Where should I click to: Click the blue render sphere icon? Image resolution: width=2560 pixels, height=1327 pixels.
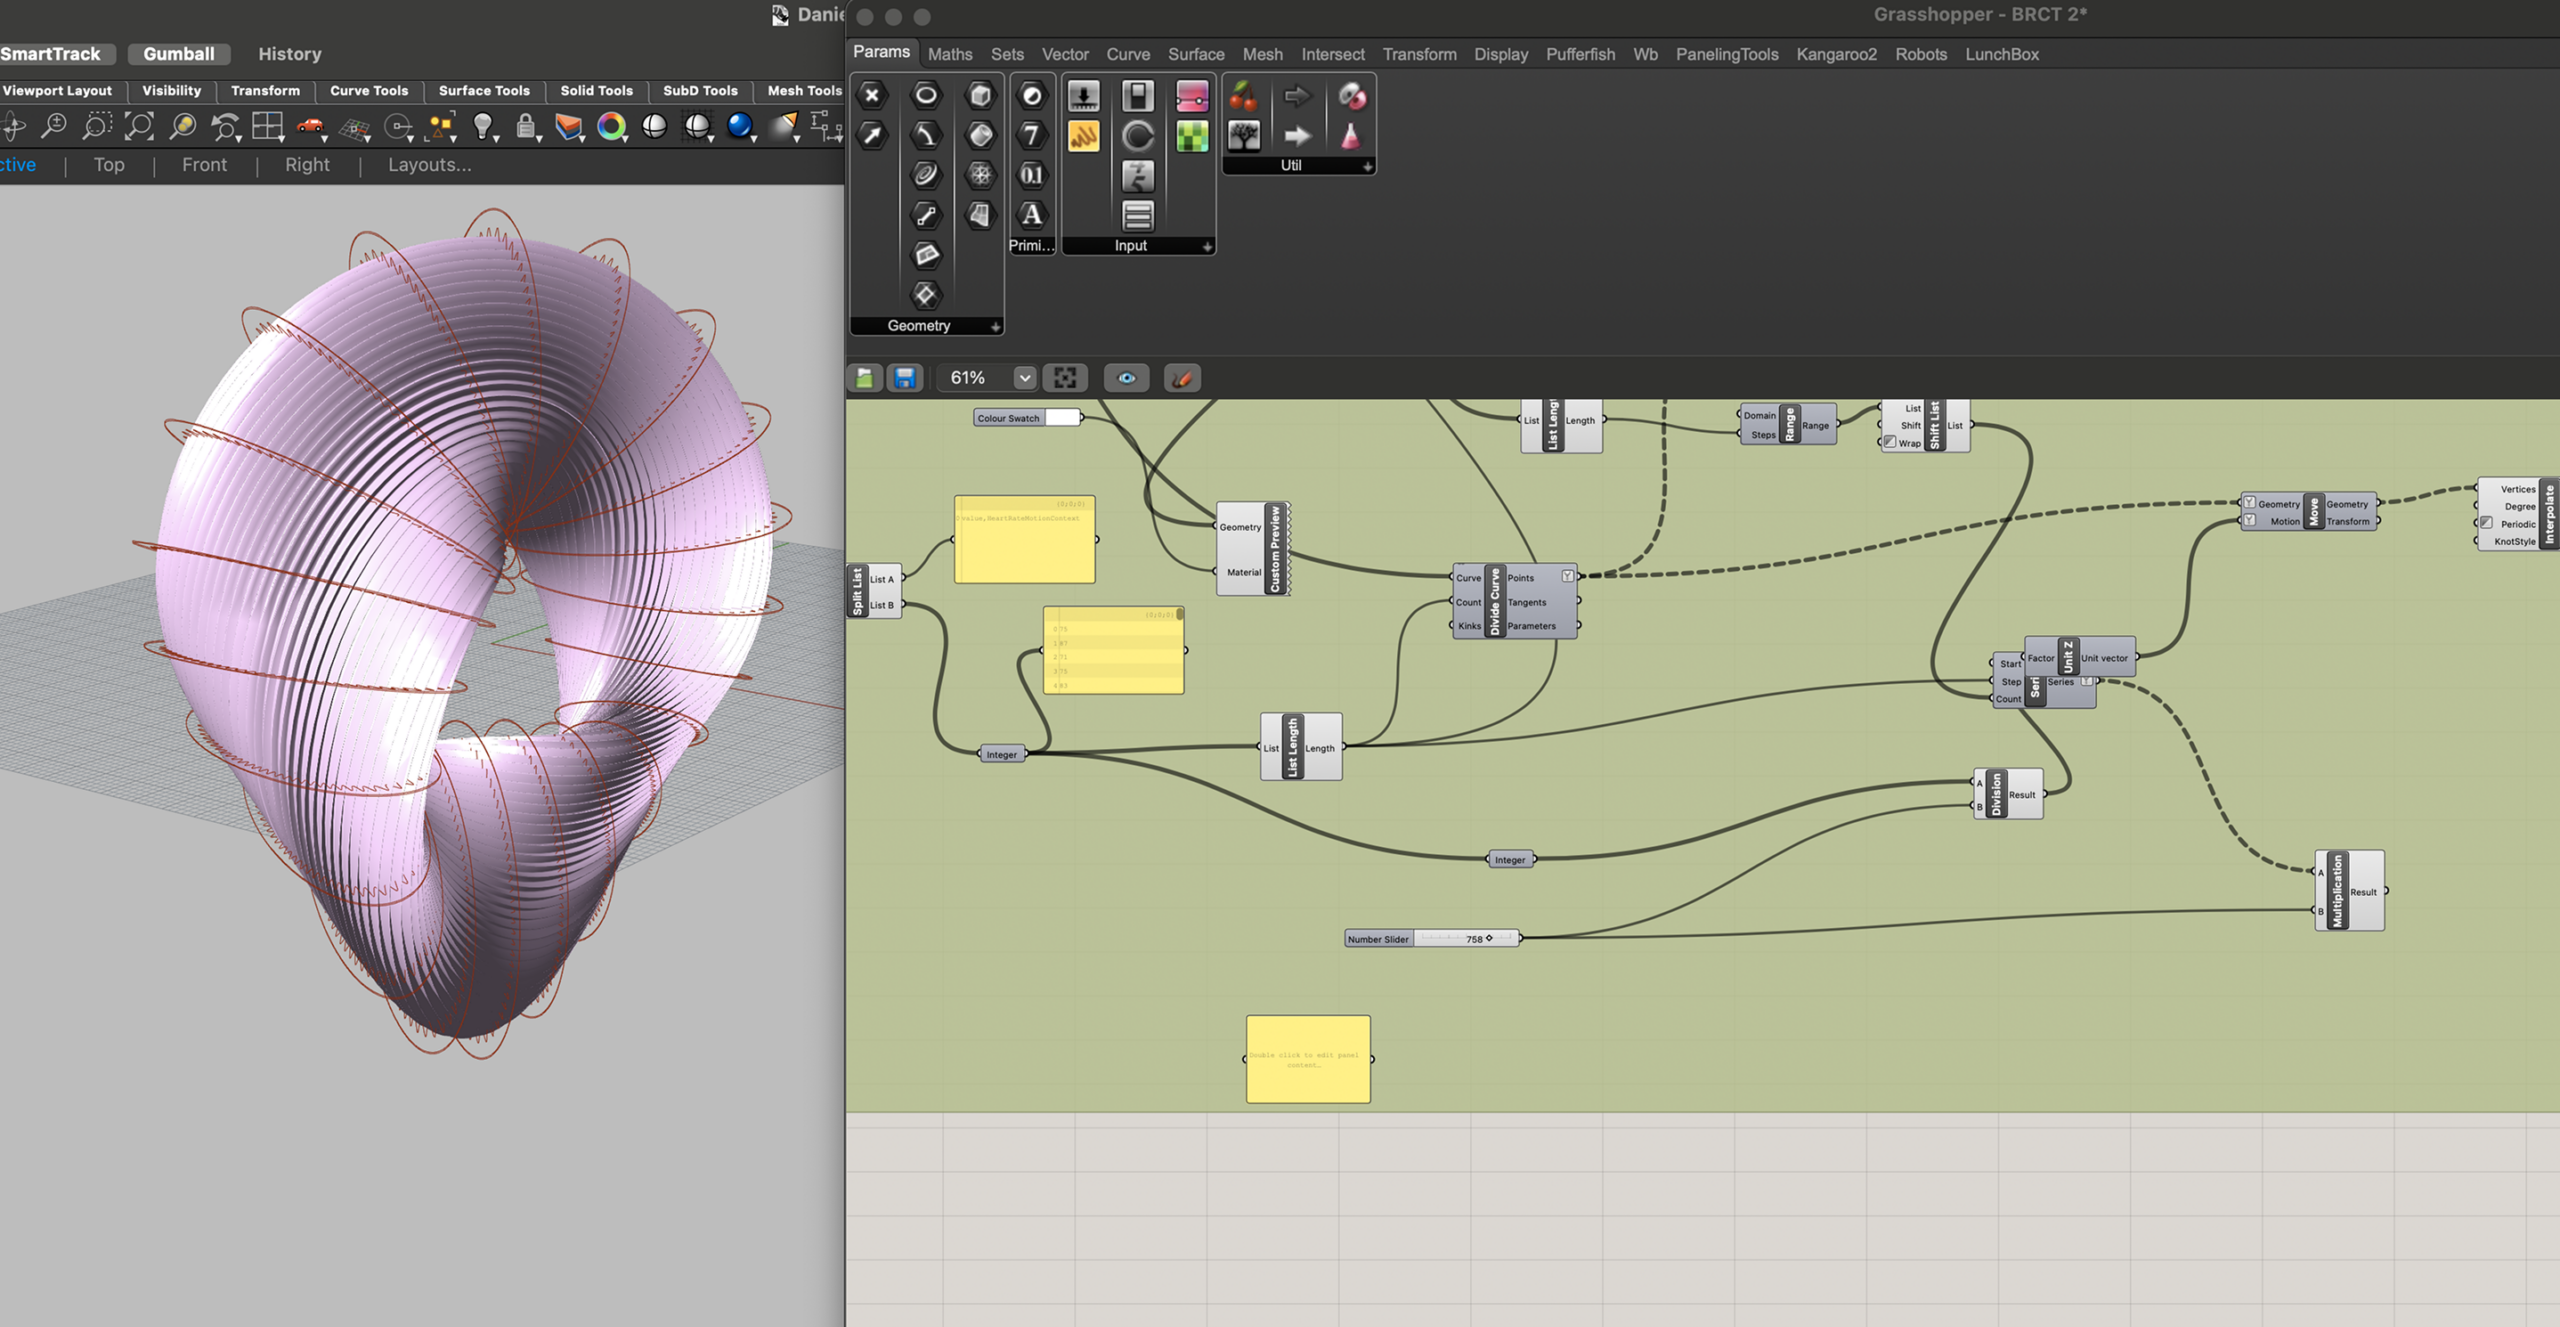click(x=740, y=126)
